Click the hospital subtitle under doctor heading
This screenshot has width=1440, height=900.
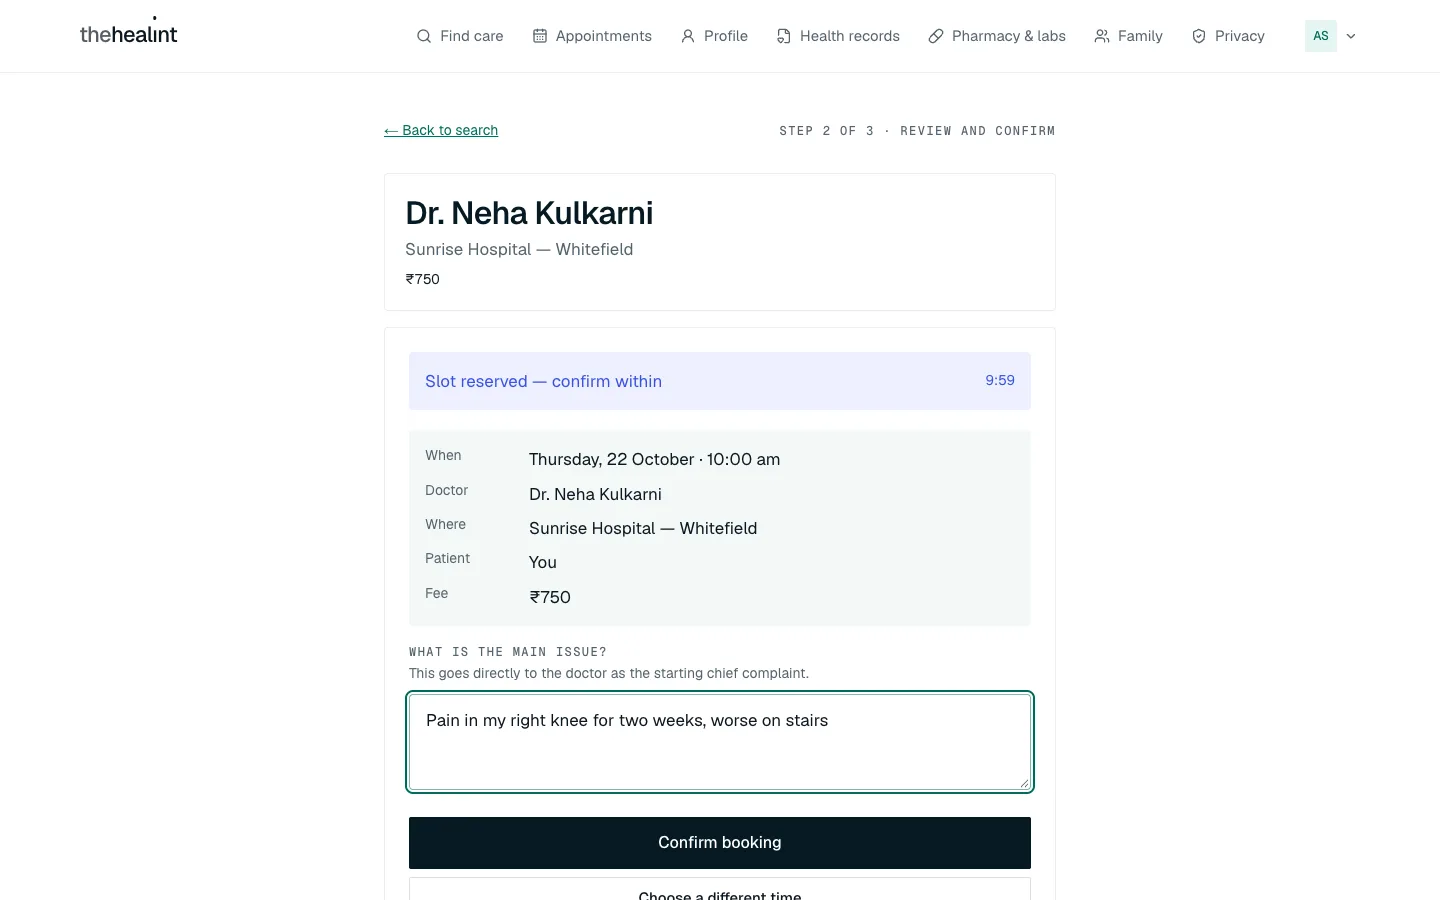[x=519, y=249]
